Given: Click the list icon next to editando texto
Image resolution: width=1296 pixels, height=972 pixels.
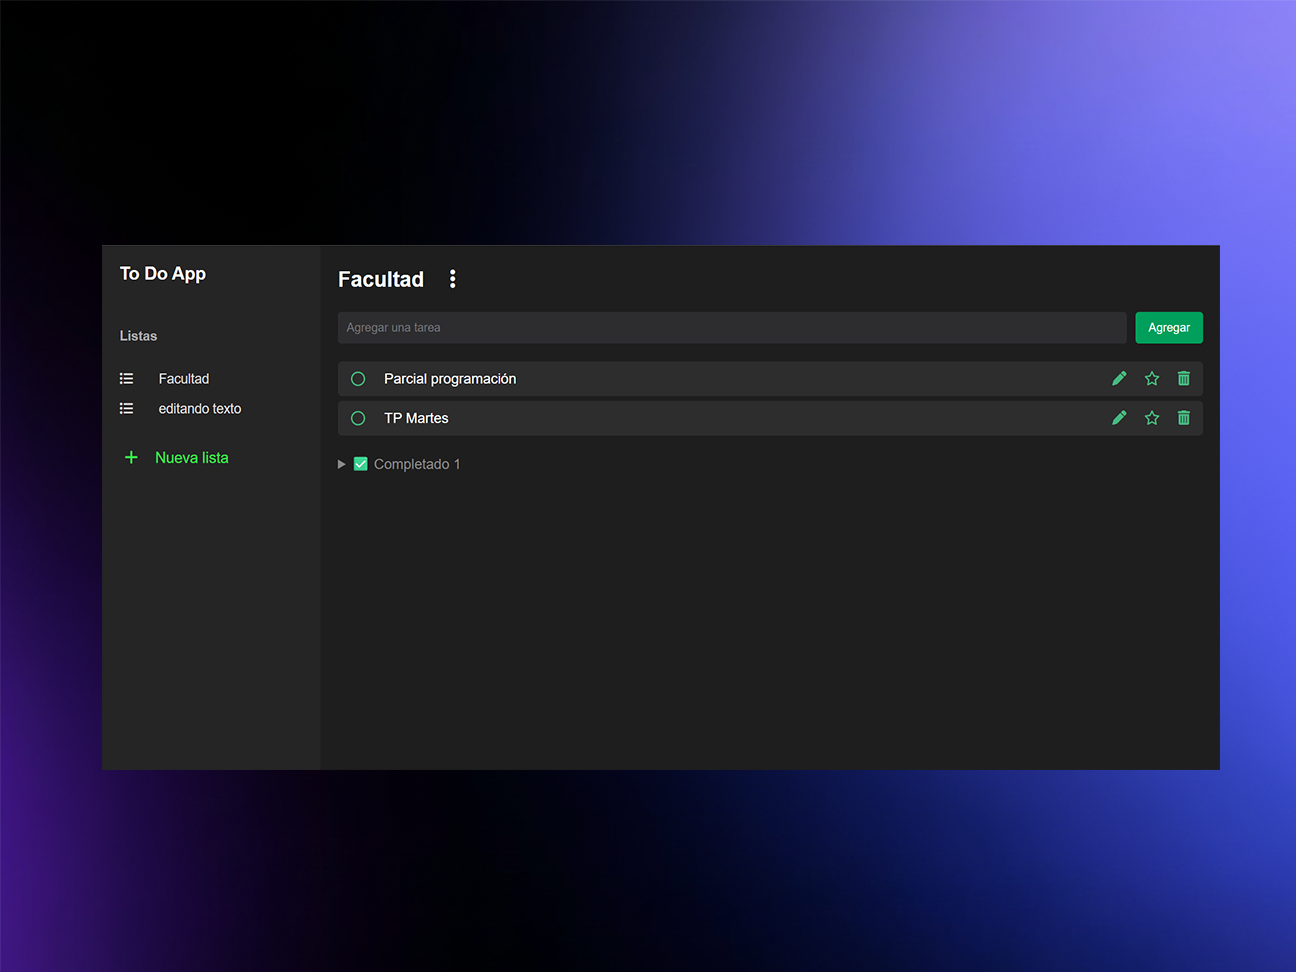Looking at the screenshot, I should point(127,408).
